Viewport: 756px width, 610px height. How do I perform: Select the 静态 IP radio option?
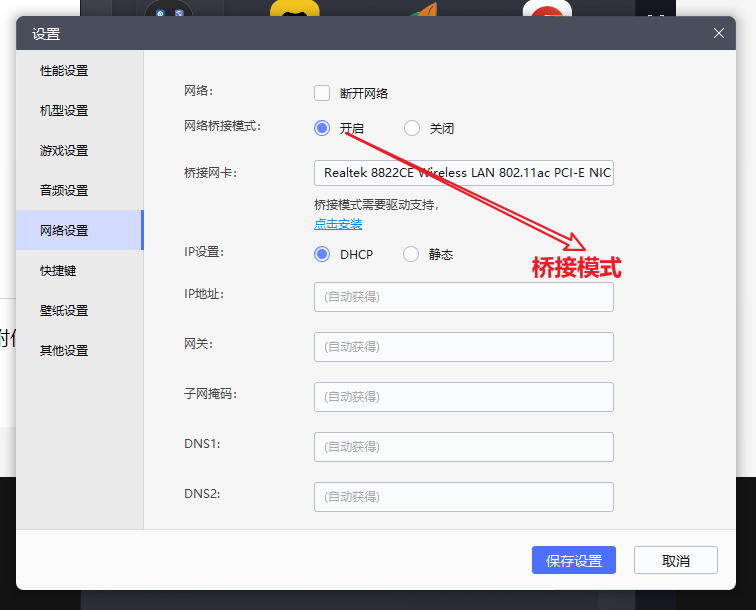(412, 254)
